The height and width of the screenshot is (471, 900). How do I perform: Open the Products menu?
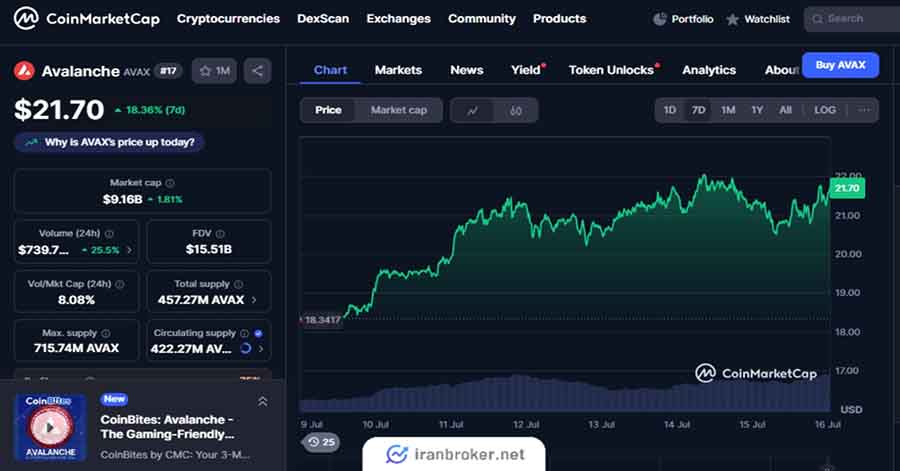[559, 18]
